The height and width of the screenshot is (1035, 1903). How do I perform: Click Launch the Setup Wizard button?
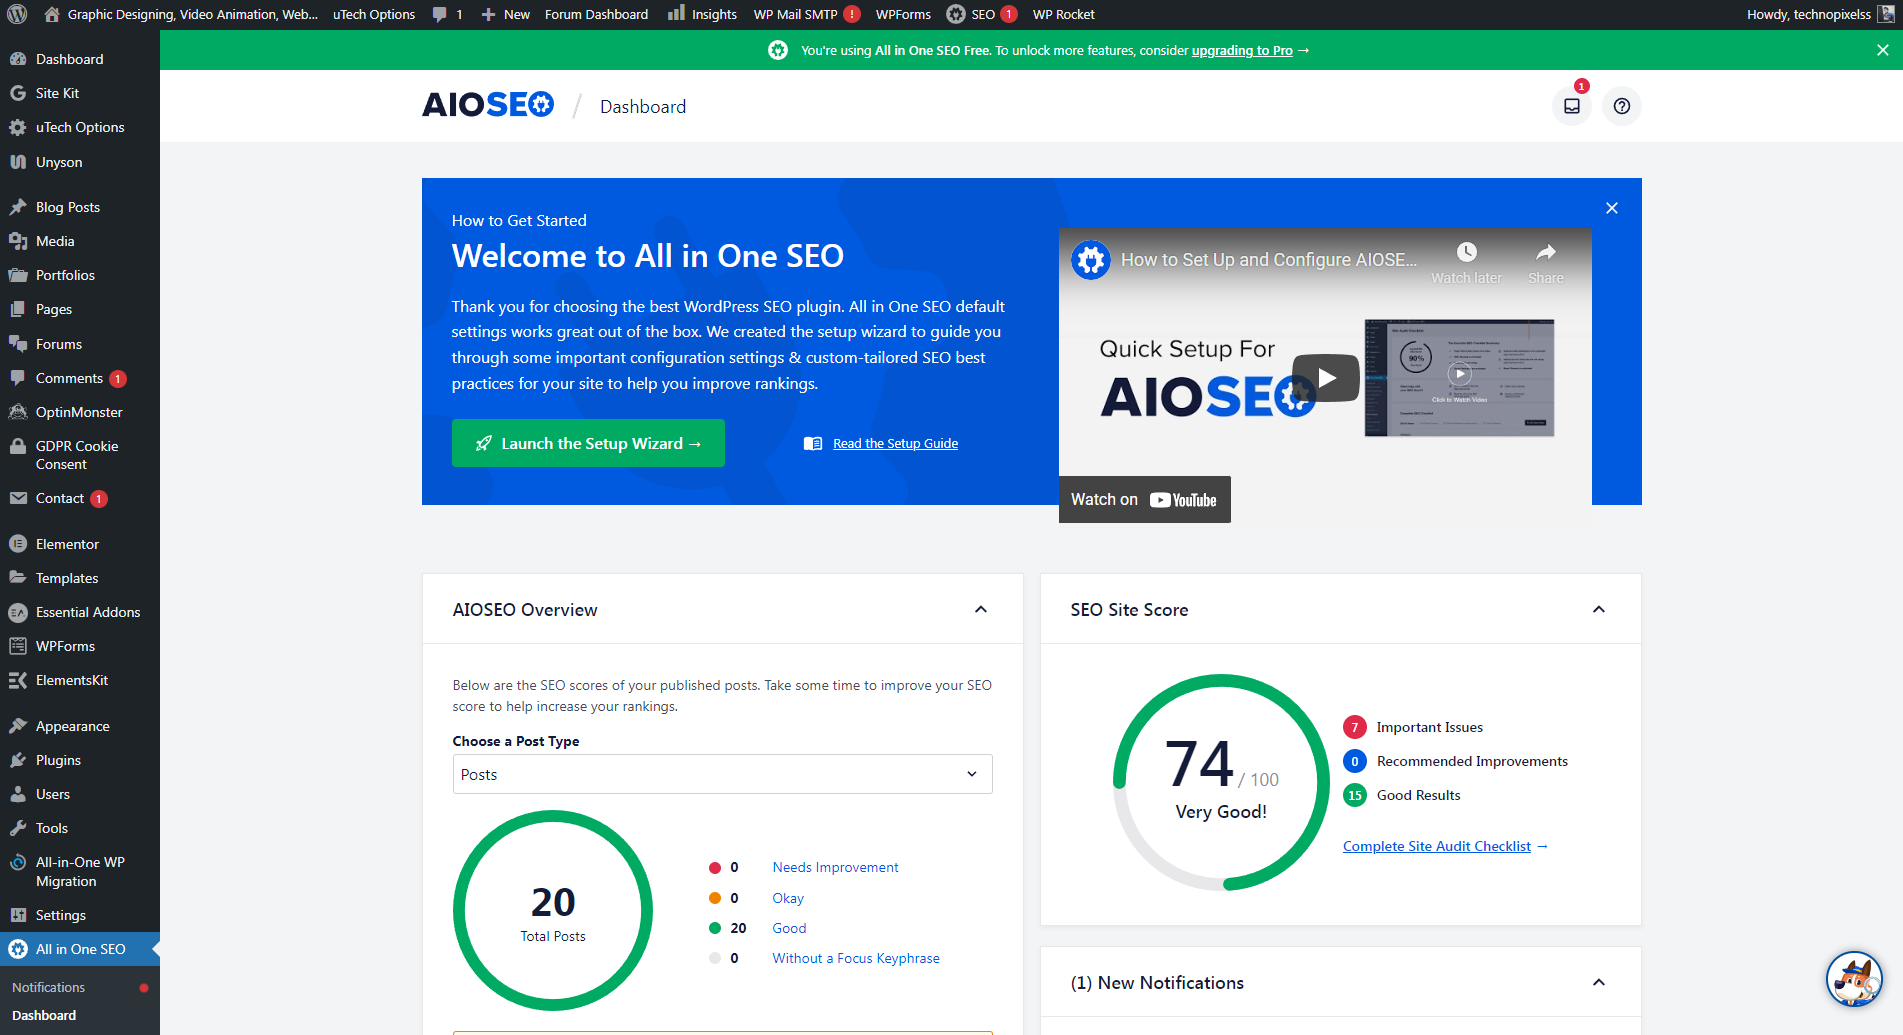(x=588, y=443)
